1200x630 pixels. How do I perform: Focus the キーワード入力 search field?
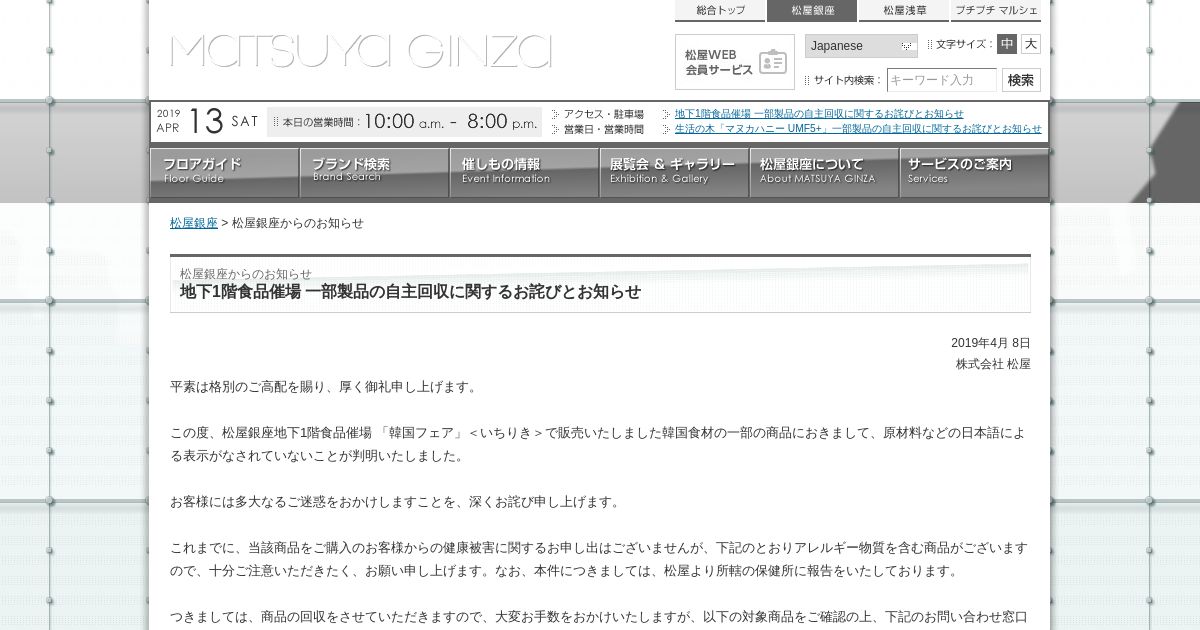(x=942, y=80)
